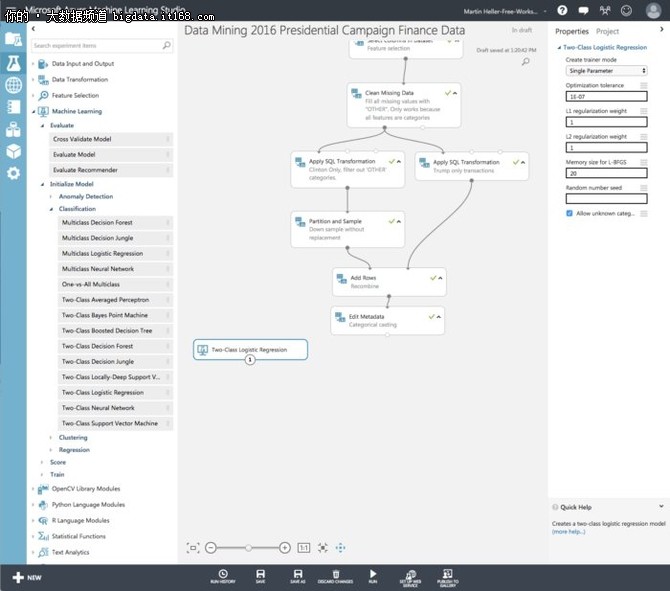Select Two-Class Support Vector Machine module
670x591 pixels.
[x=115, y=423]
